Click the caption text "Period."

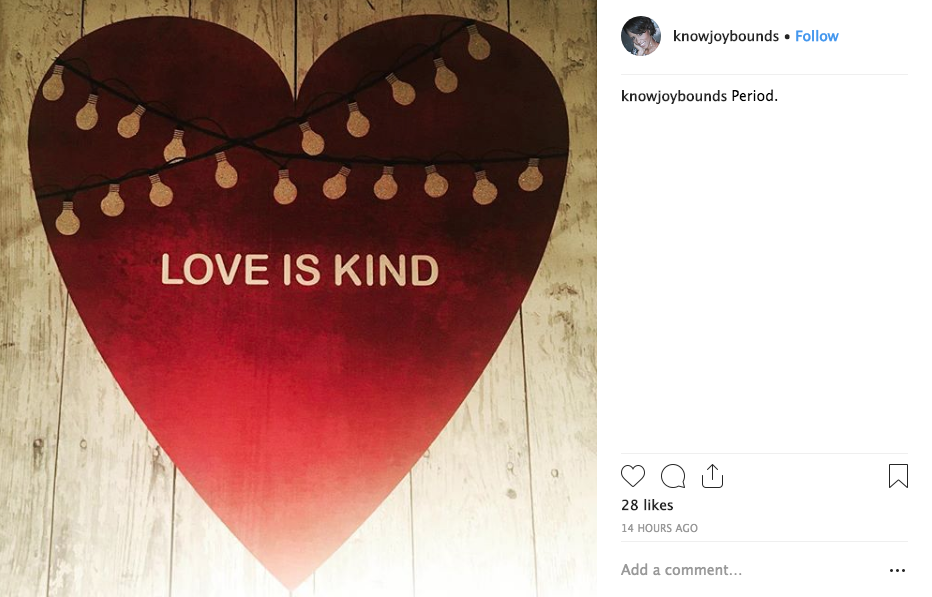755,97
